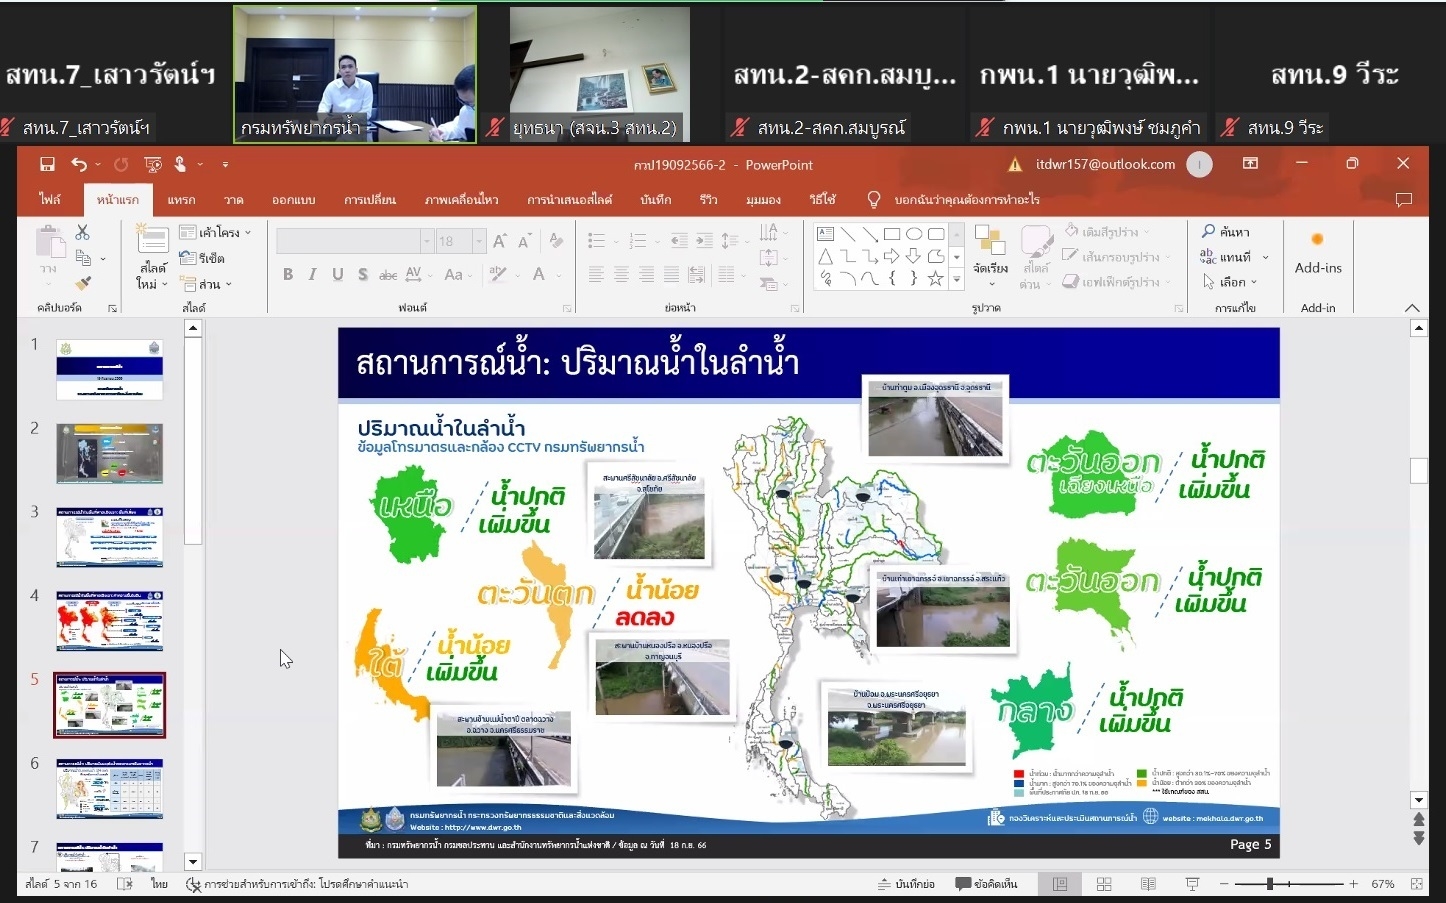
Task: Expand the shapes gallery more arrow
Action: click(957, 280)
